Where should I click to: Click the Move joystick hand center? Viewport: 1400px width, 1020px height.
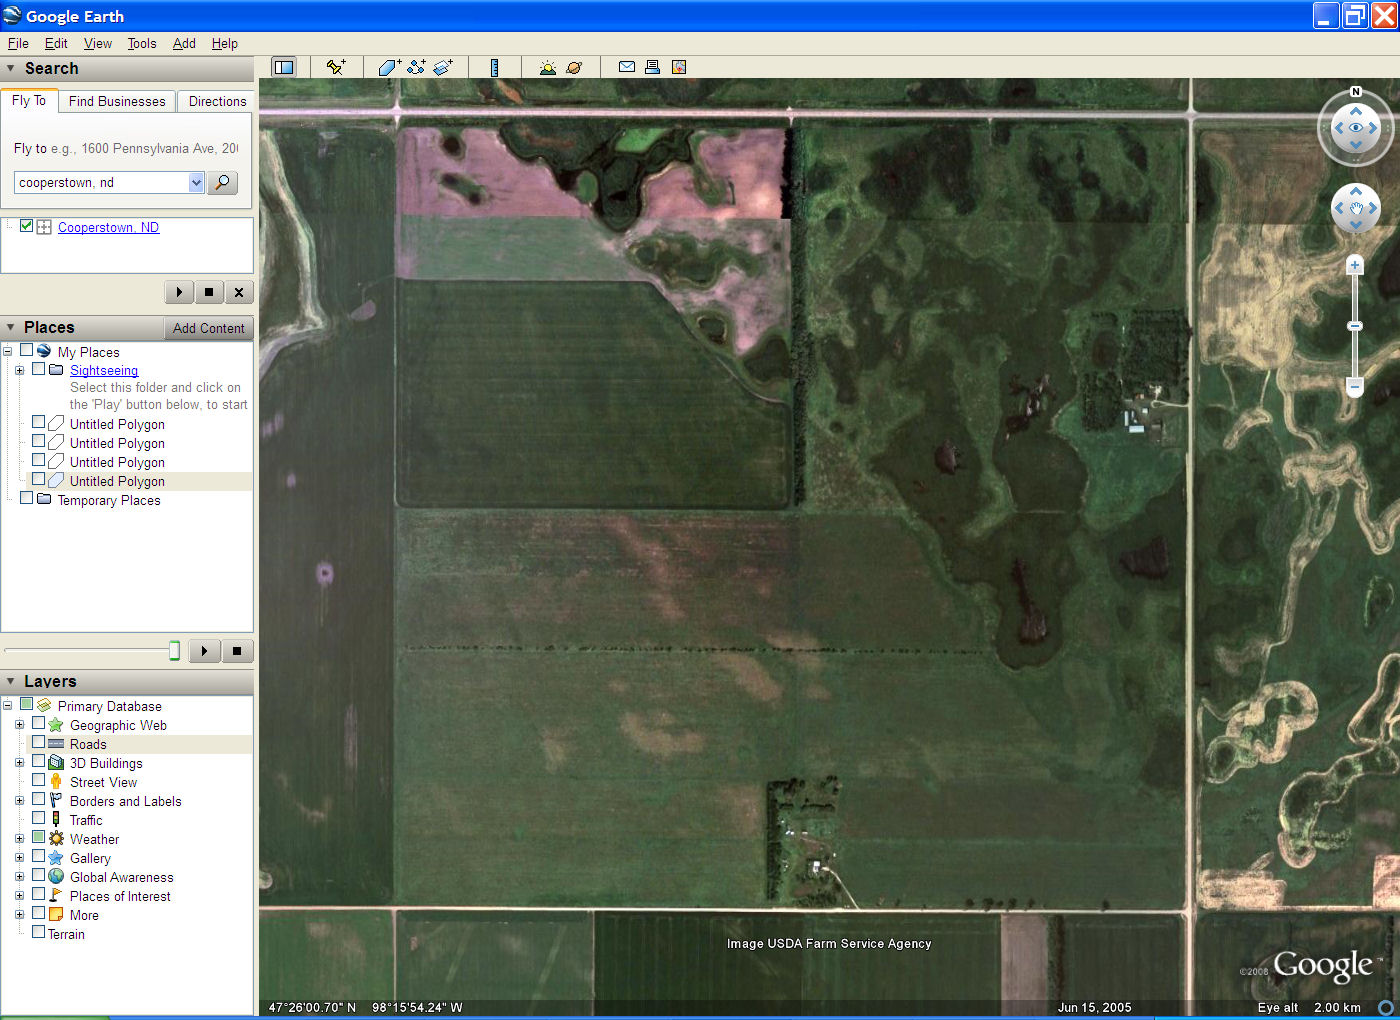pos(1356,209)
